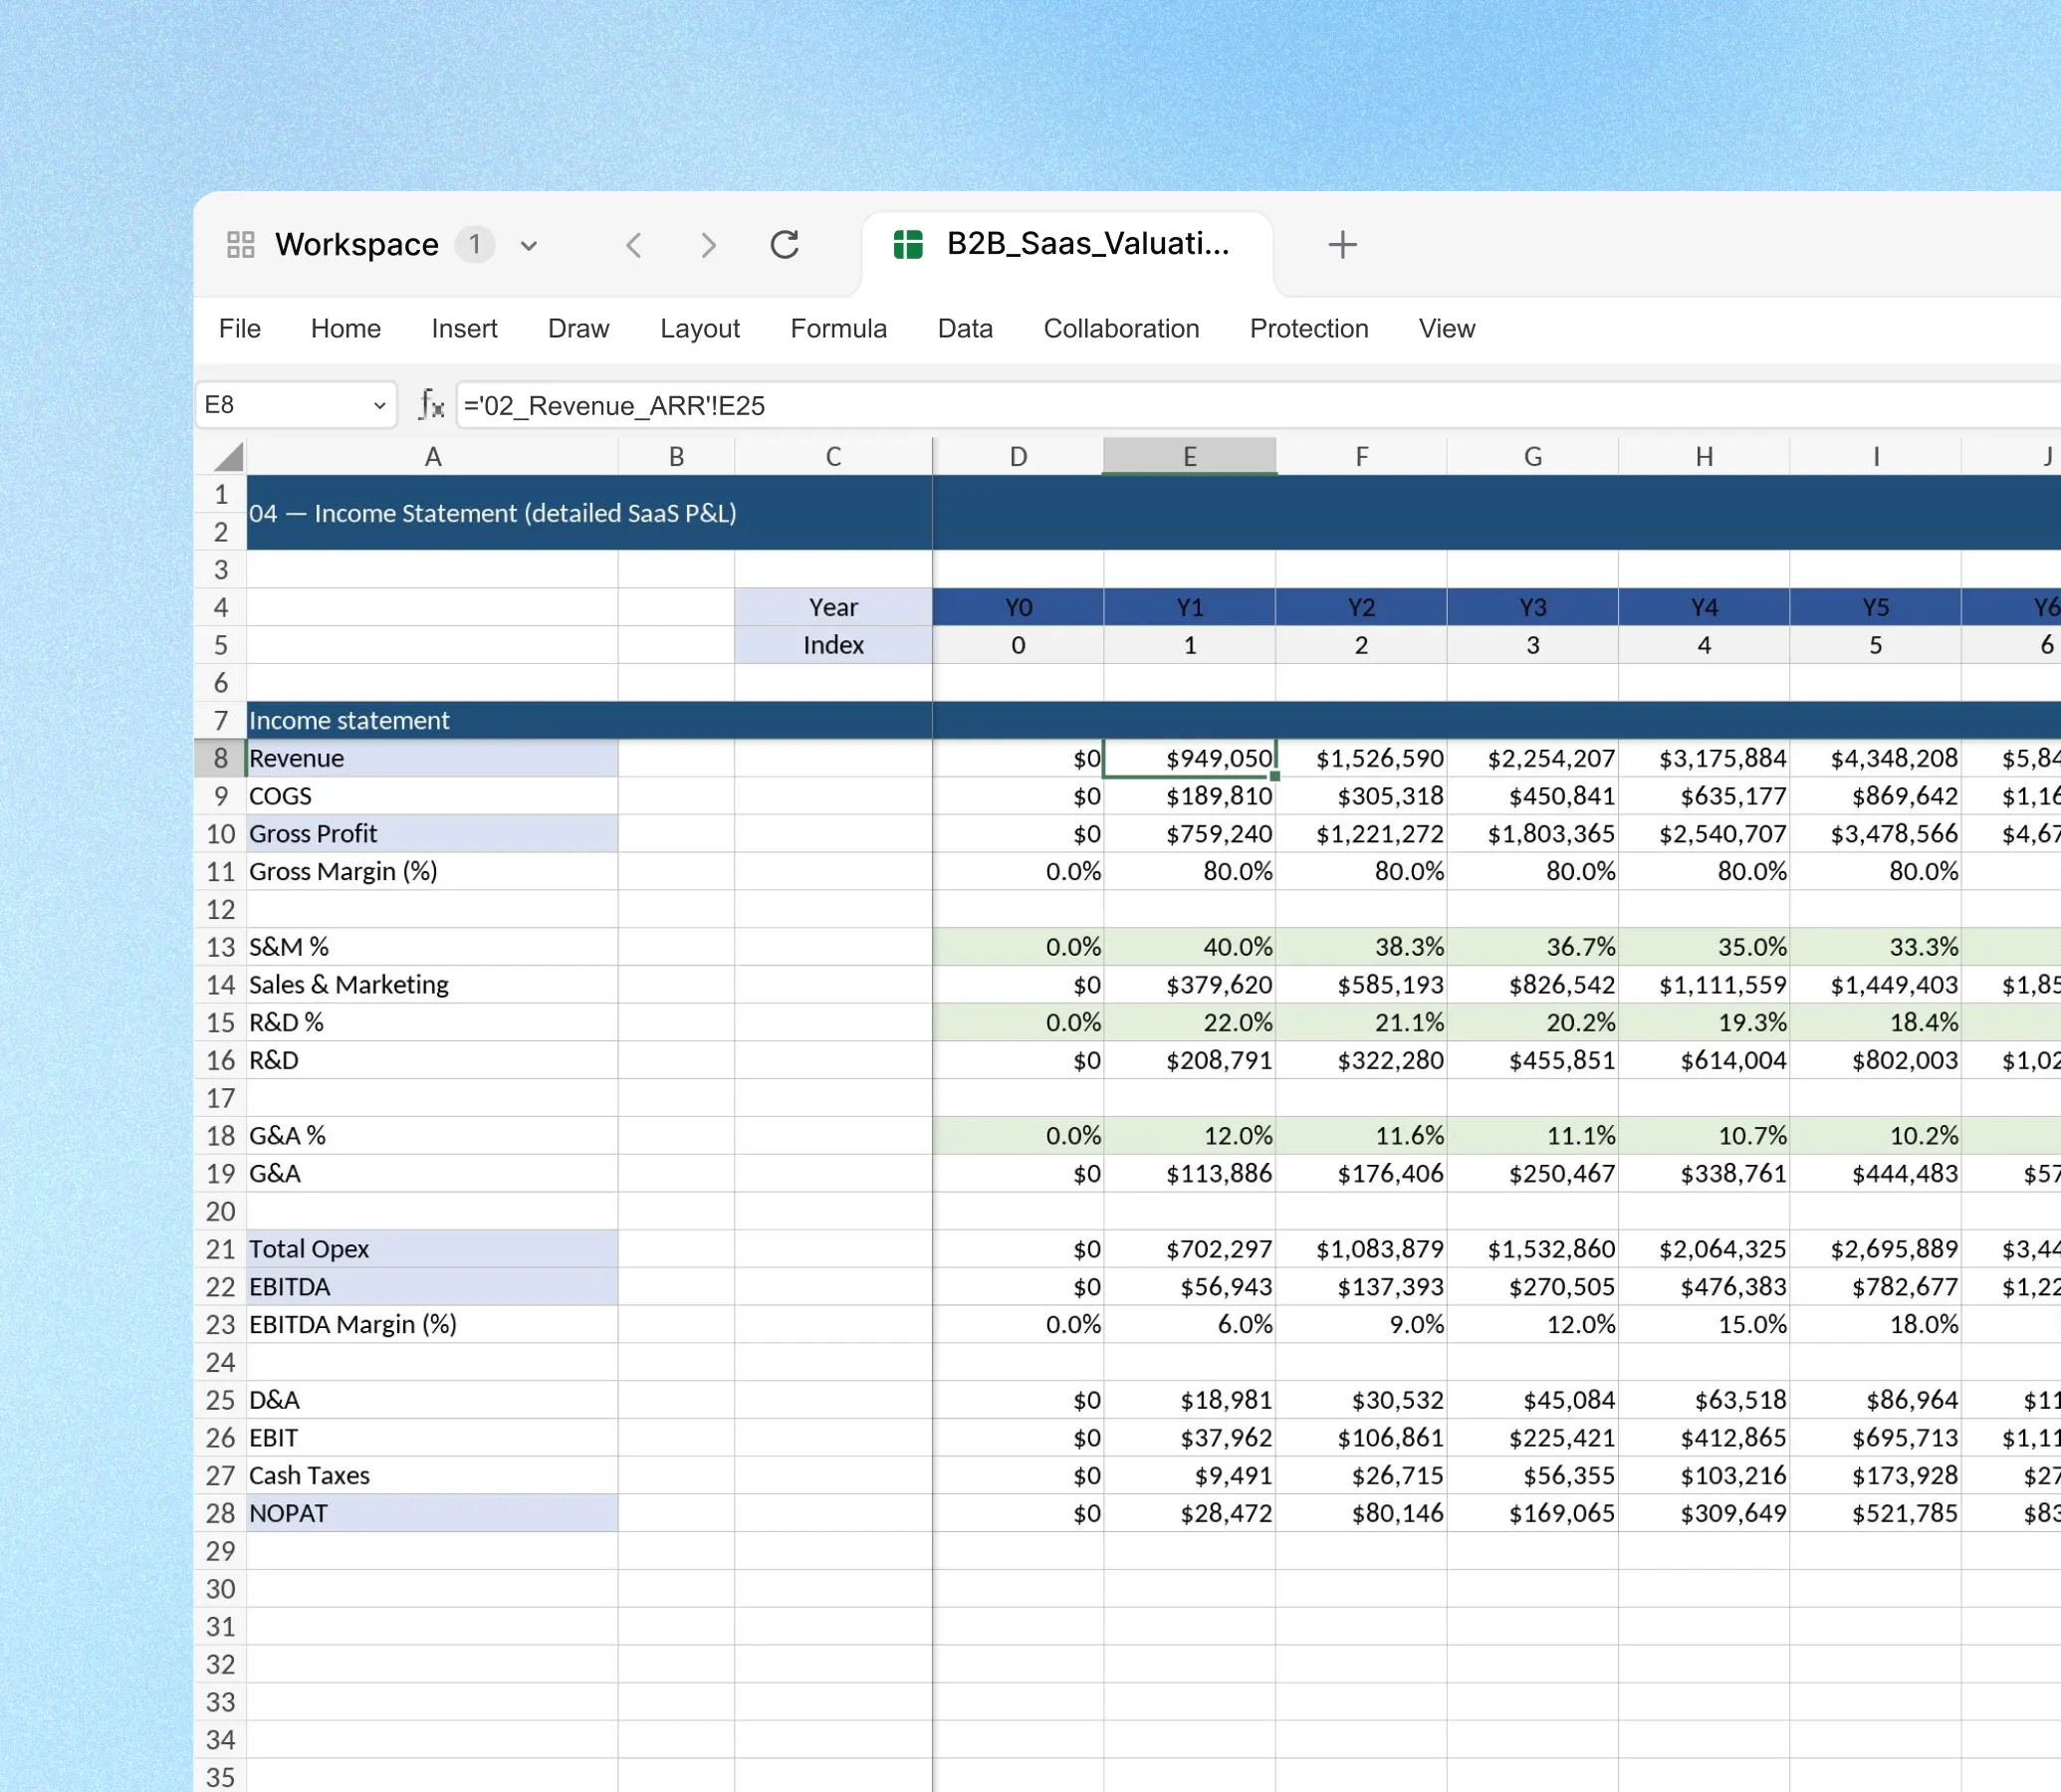Select column E by clicking its header
The height and width of the screenshot is (1792, 2061).
pyautogui.click(x=1189, y=455)
